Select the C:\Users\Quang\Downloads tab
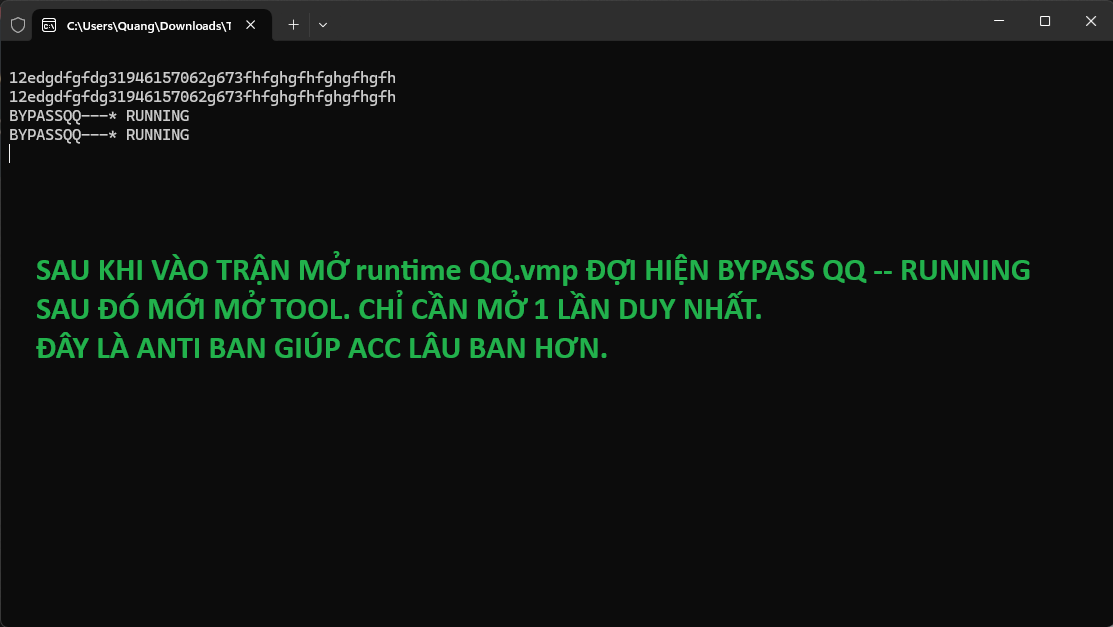 click(x=152, y=26)
